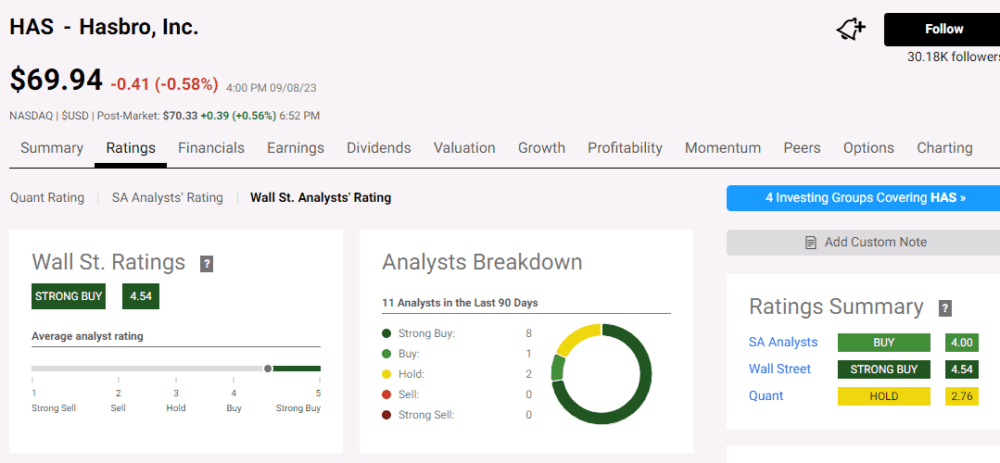Follow Hasbro stock
Viewport: 1000px width, 463px height.
pyautogui.click(x=943, y=29)
